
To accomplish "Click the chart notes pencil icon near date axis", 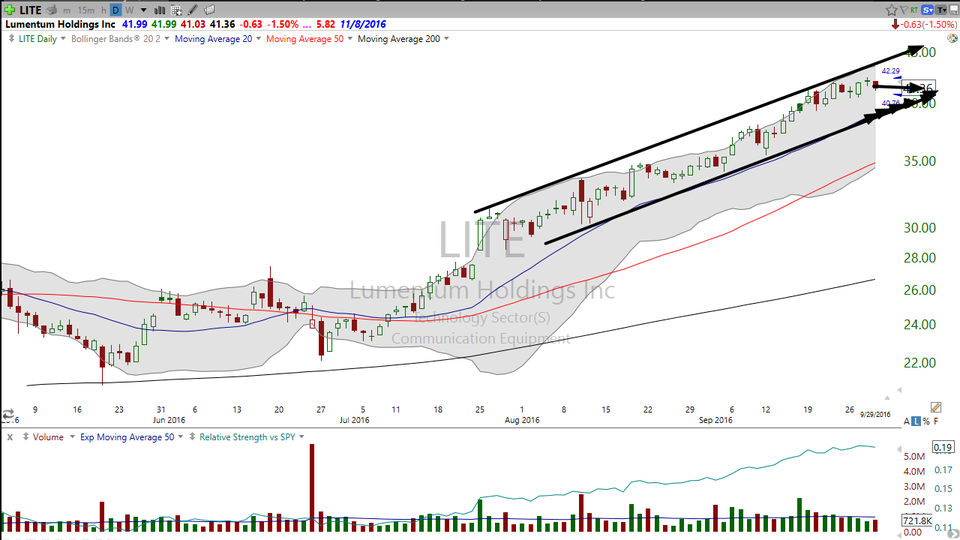I will coord(936,407).
